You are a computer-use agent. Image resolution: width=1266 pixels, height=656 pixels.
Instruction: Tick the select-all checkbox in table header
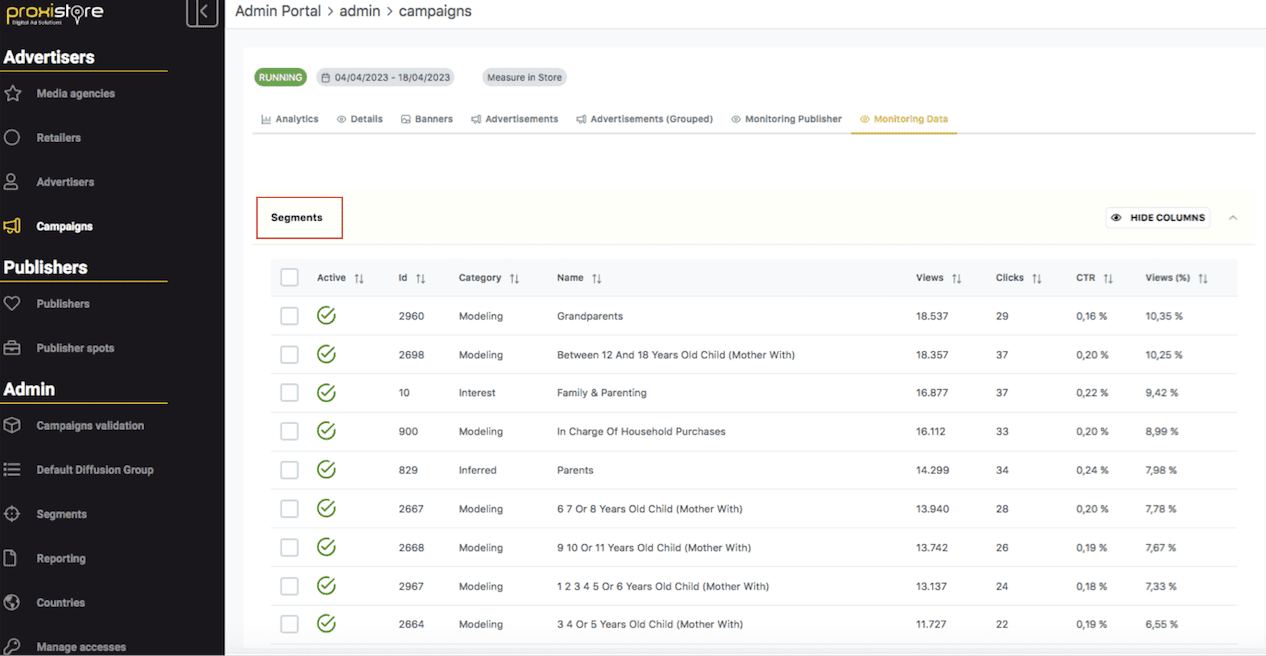point(290,277)
